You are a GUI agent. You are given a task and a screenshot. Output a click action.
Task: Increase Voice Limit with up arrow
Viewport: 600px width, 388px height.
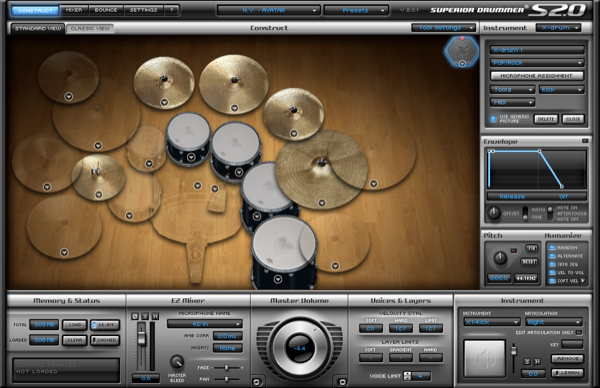(408, 373)
